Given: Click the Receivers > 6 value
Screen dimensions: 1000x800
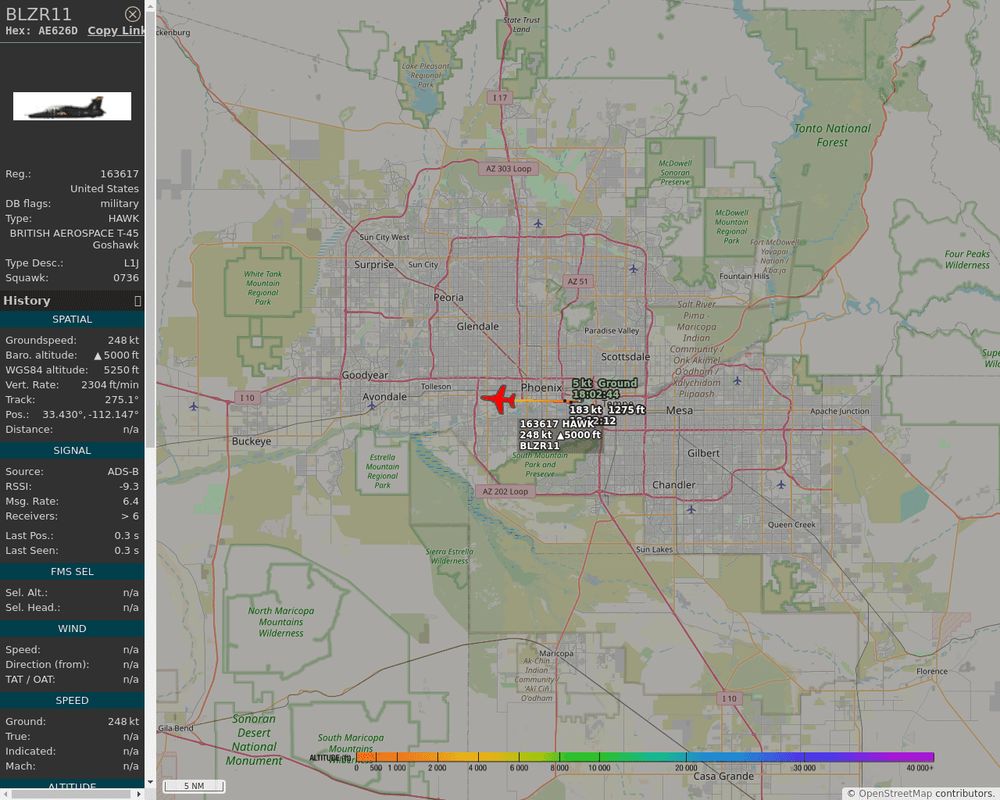Looking at the screenshot, I should [x=129, y=516].
